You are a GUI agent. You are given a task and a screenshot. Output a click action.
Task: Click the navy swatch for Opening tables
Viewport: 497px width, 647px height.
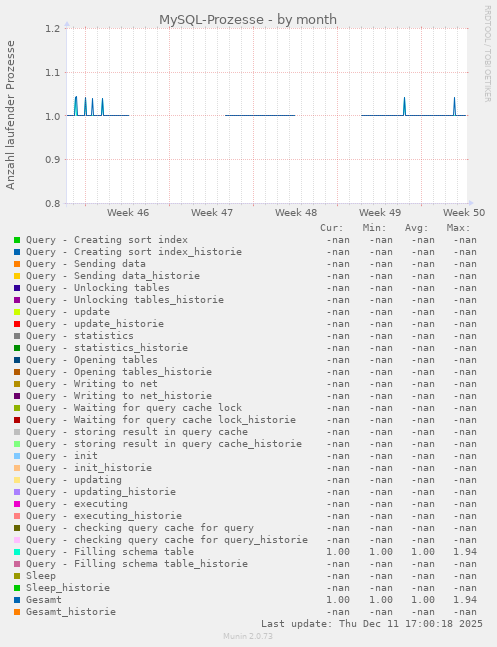(x=17, y=360)
